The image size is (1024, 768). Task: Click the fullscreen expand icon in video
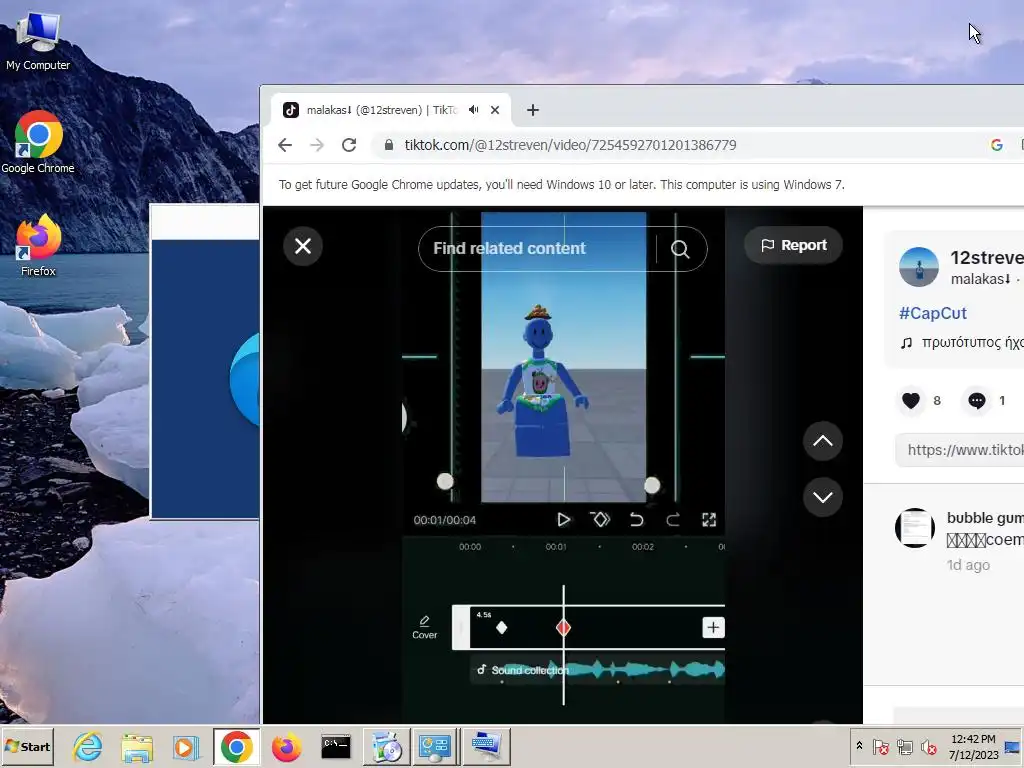(709, 520)
